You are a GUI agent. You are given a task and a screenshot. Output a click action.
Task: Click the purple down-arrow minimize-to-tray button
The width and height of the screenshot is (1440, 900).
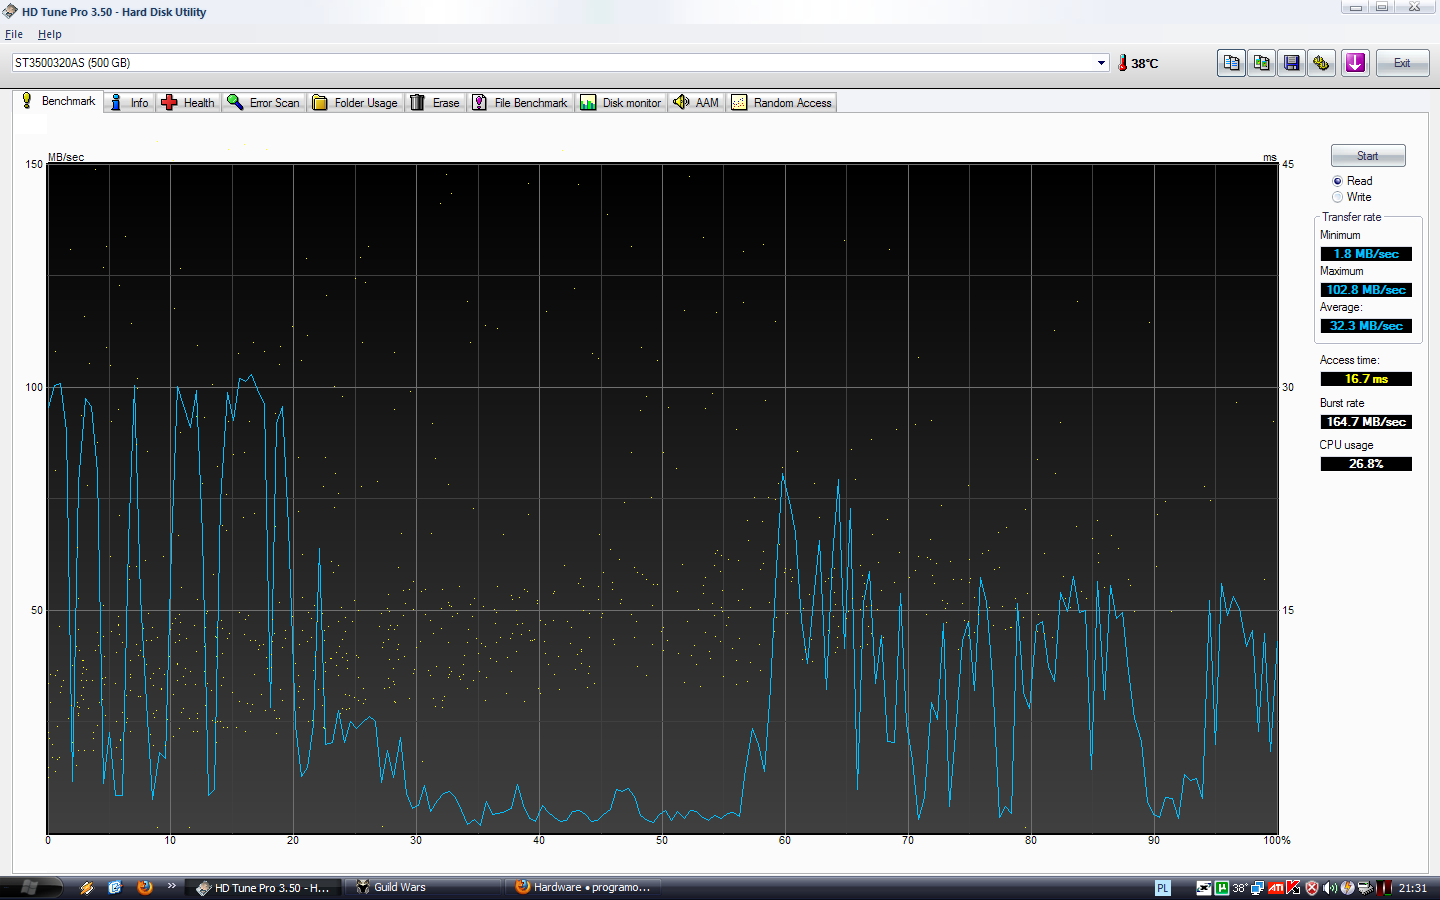point(1355,63)
